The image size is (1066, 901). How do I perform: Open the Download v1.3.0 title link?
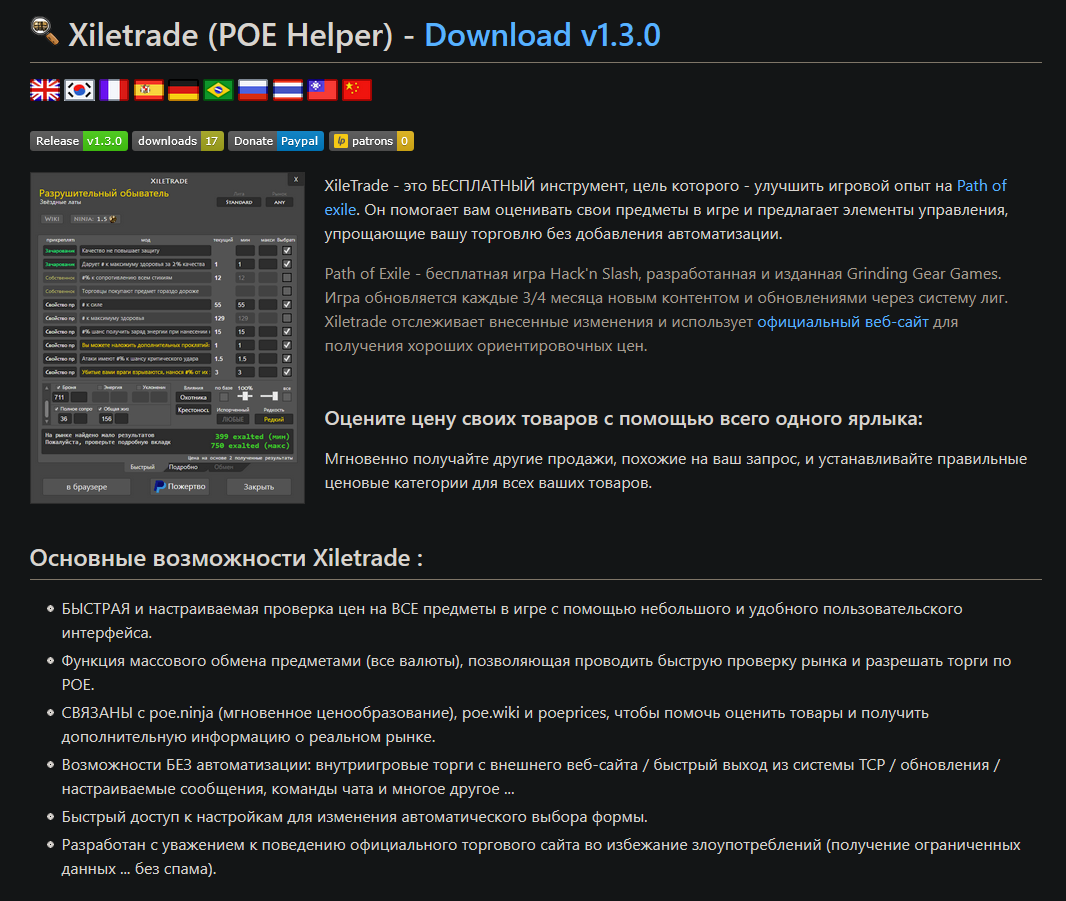543,35
